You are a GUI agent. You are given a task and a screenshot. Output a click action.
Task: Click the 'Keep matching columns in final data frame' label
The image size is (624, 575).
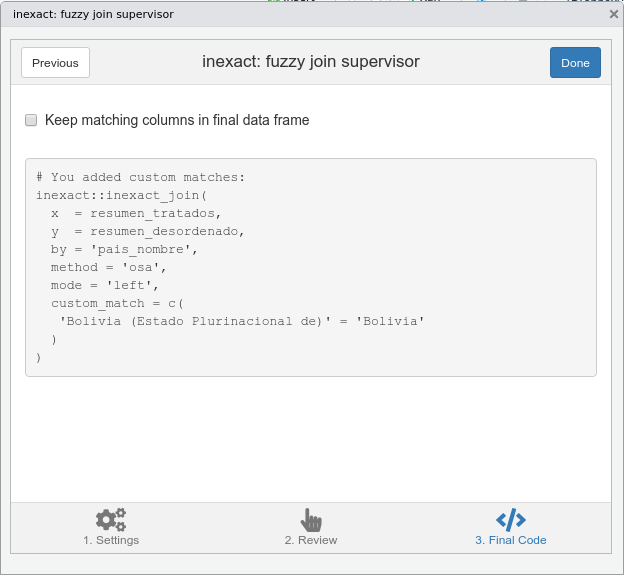click(177, 120)
